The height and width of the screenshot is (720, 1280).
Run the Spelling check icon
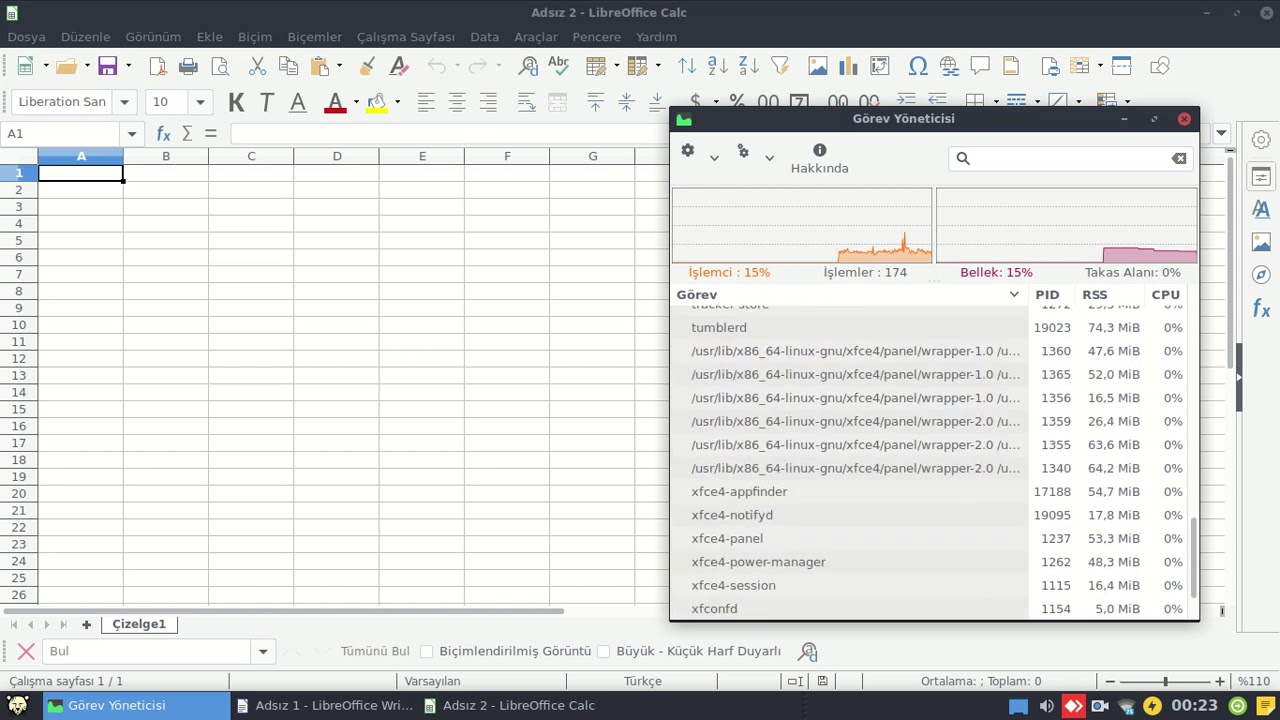point(559,66)
